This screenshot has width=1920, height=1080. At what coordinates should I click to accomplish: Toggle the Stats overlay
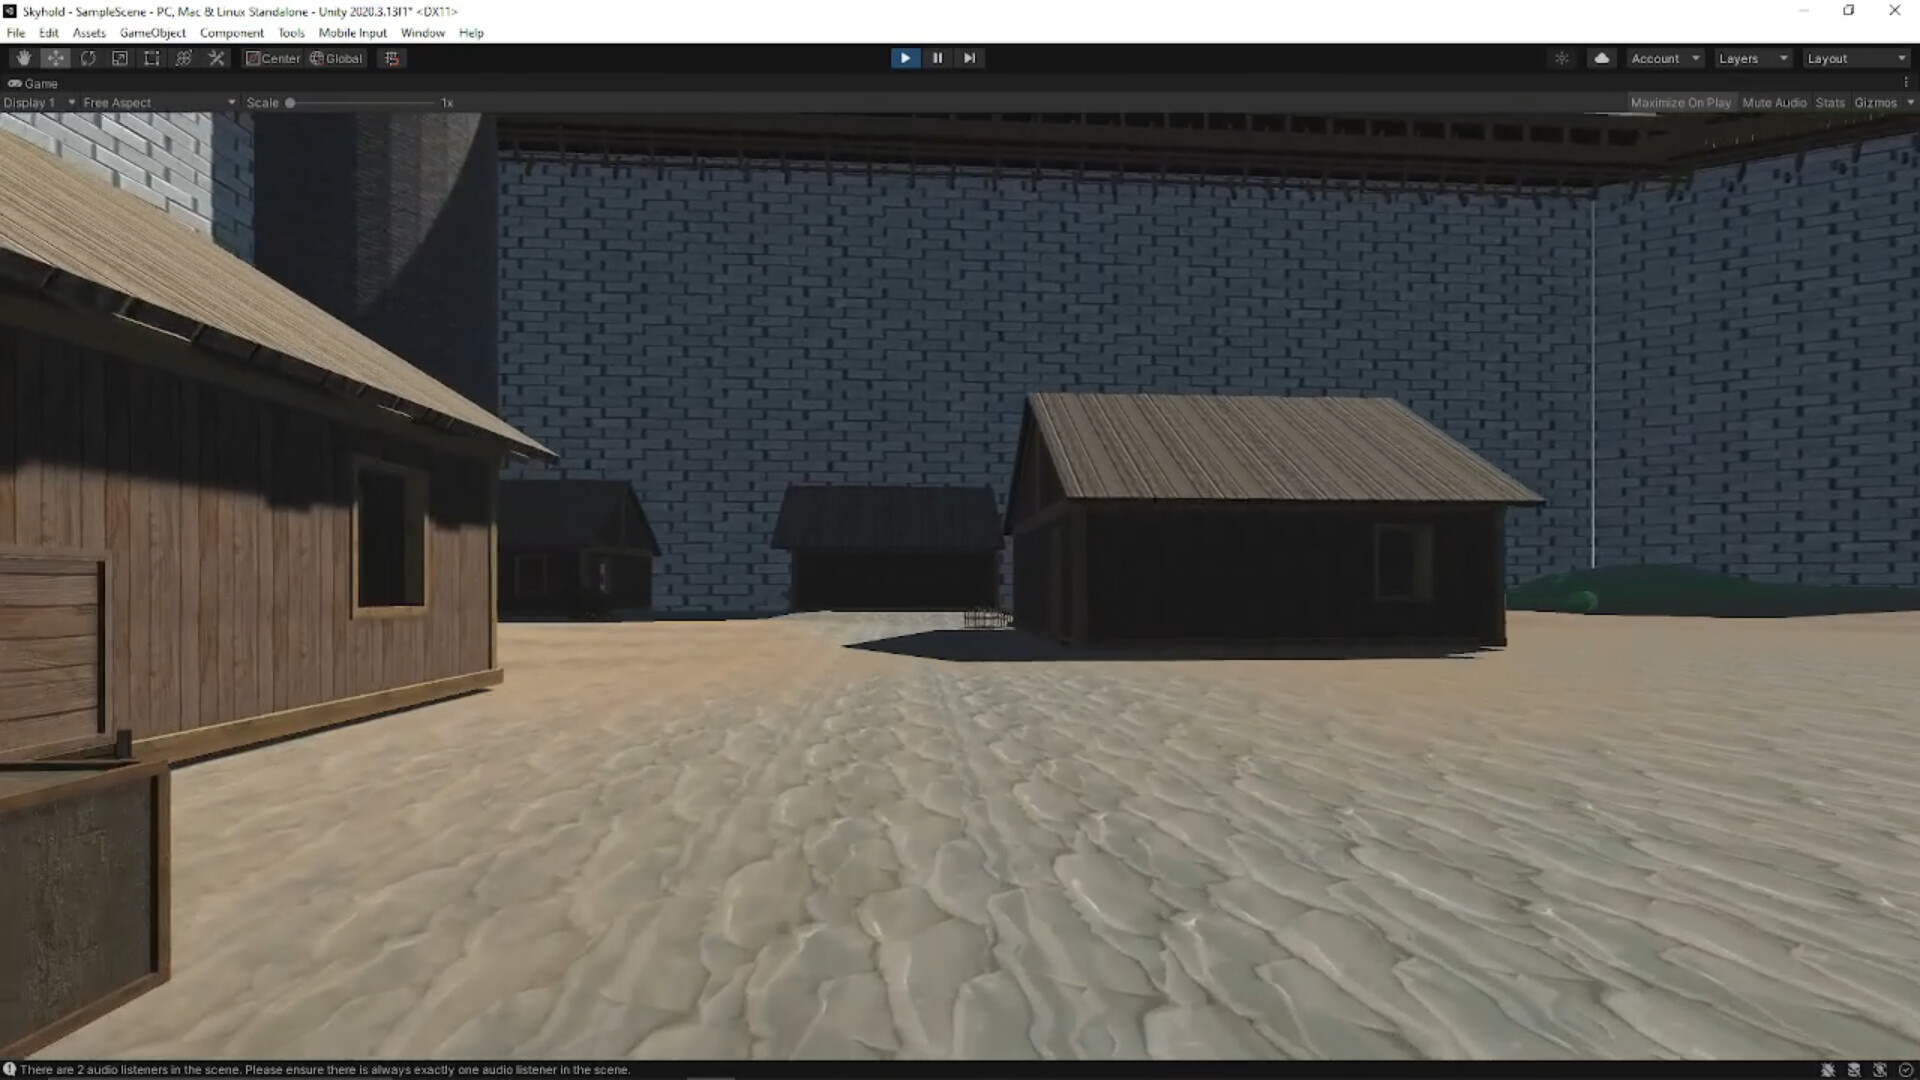click(x=1829, y=103)
